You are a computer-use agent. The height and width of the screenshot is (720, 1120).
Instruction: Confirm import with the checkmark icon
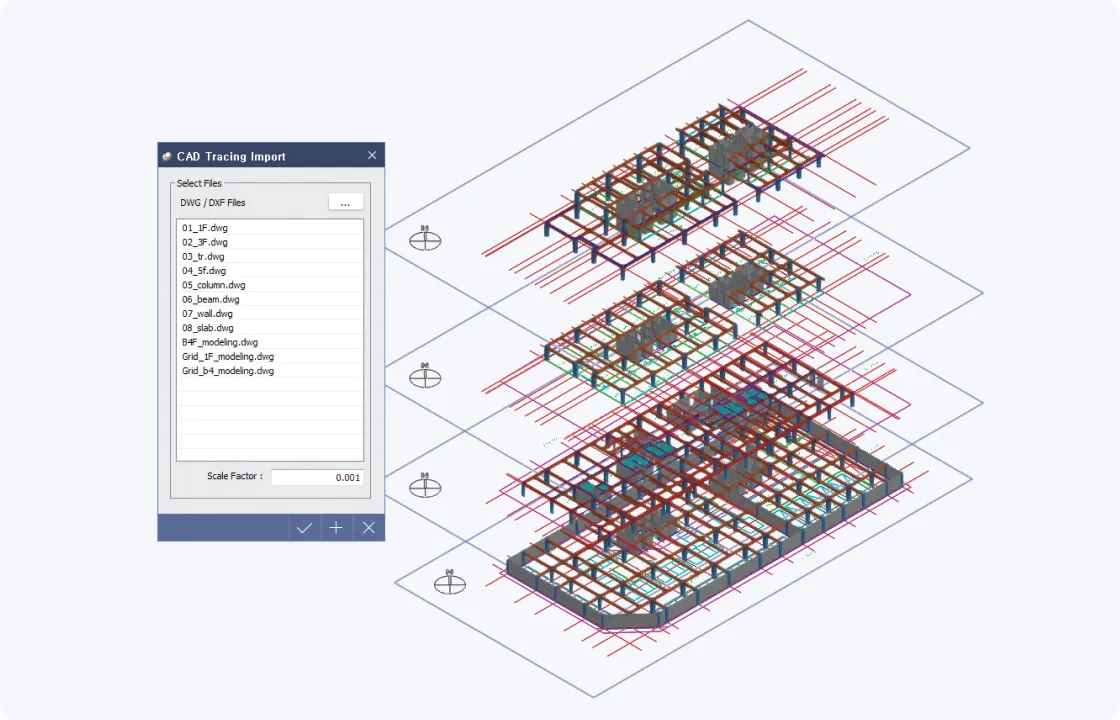click(x=304, y=528)
